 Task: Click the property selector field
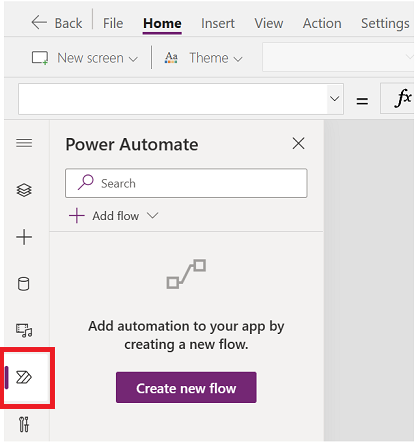click(181, 99)
